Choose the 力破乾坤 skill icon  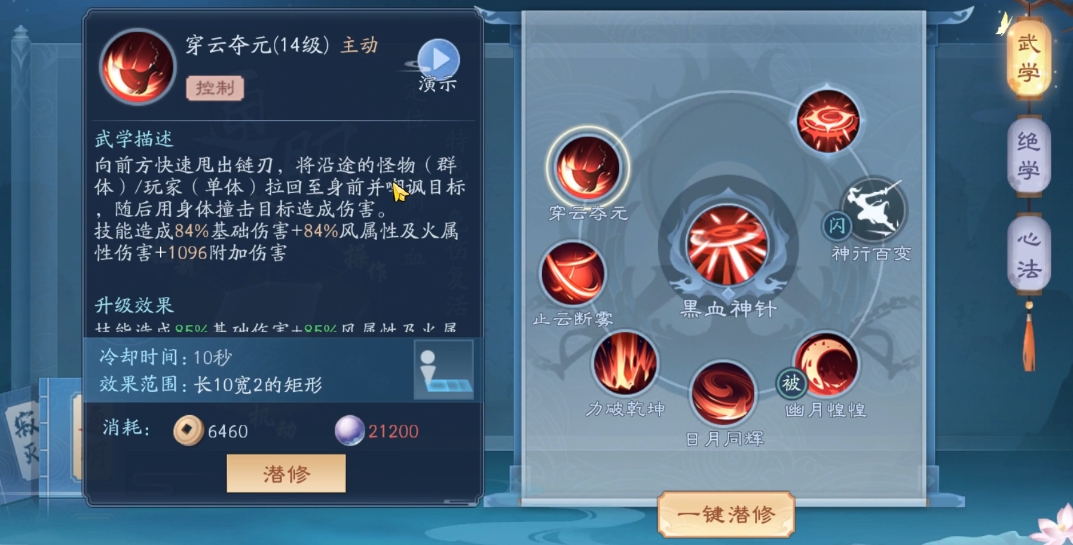pyautogui.click(x=625, y=365)
